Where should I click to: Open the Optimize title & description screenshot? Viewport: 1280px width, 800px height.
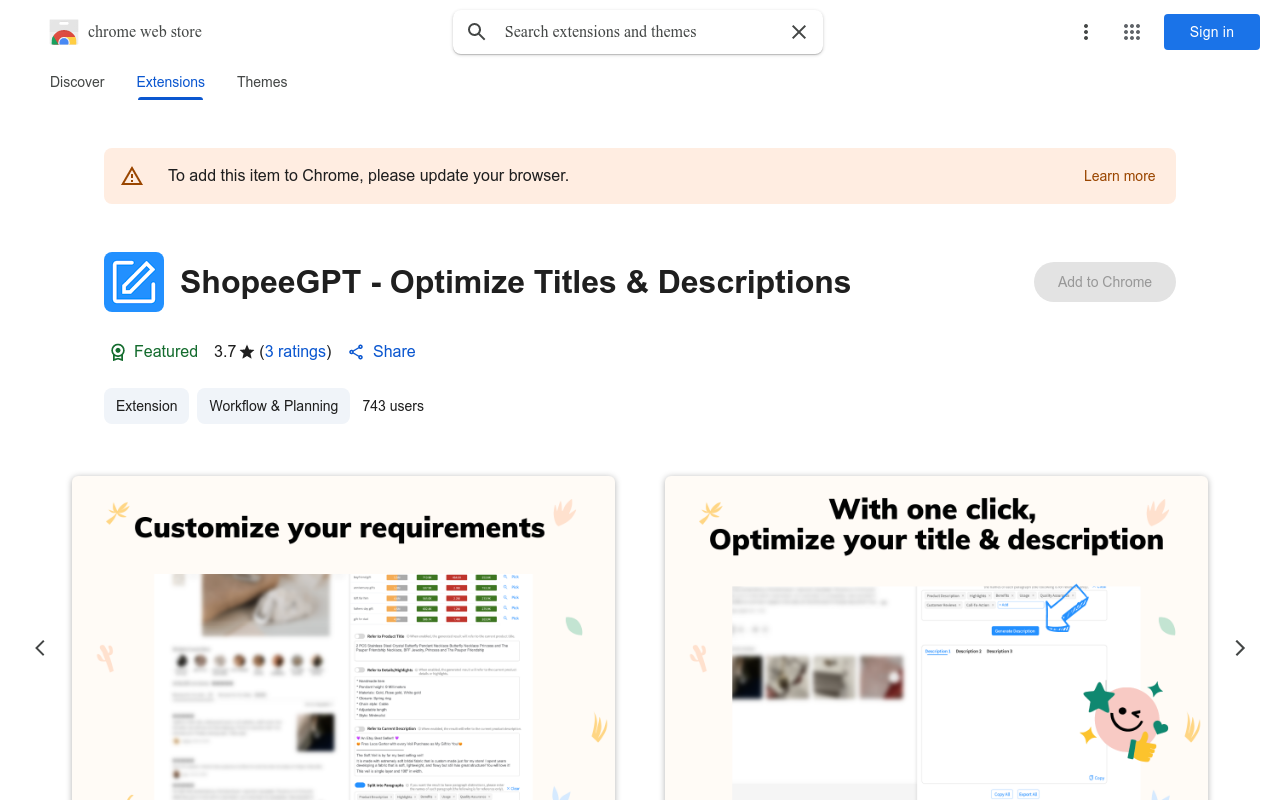pyautogui.click(x=936, y=638)
